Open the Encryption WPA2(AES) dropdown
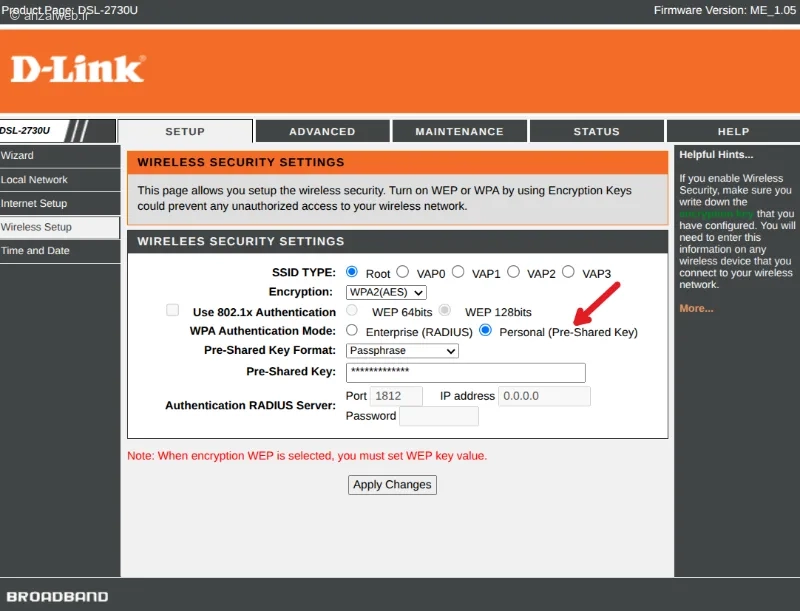Viewport: 800px width, 611px height. 386,292
